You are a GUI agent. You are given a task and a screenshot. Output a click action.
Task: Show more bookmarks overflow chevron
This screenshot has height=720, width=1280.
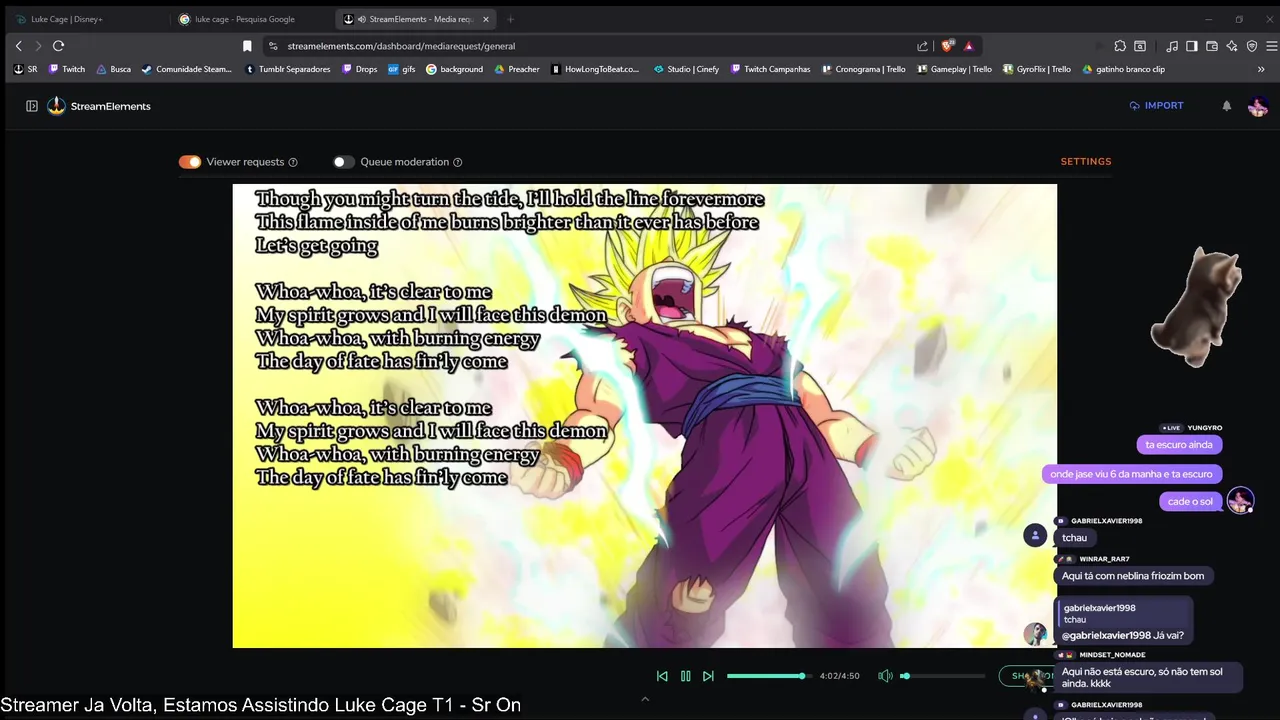click(1261, 70)
